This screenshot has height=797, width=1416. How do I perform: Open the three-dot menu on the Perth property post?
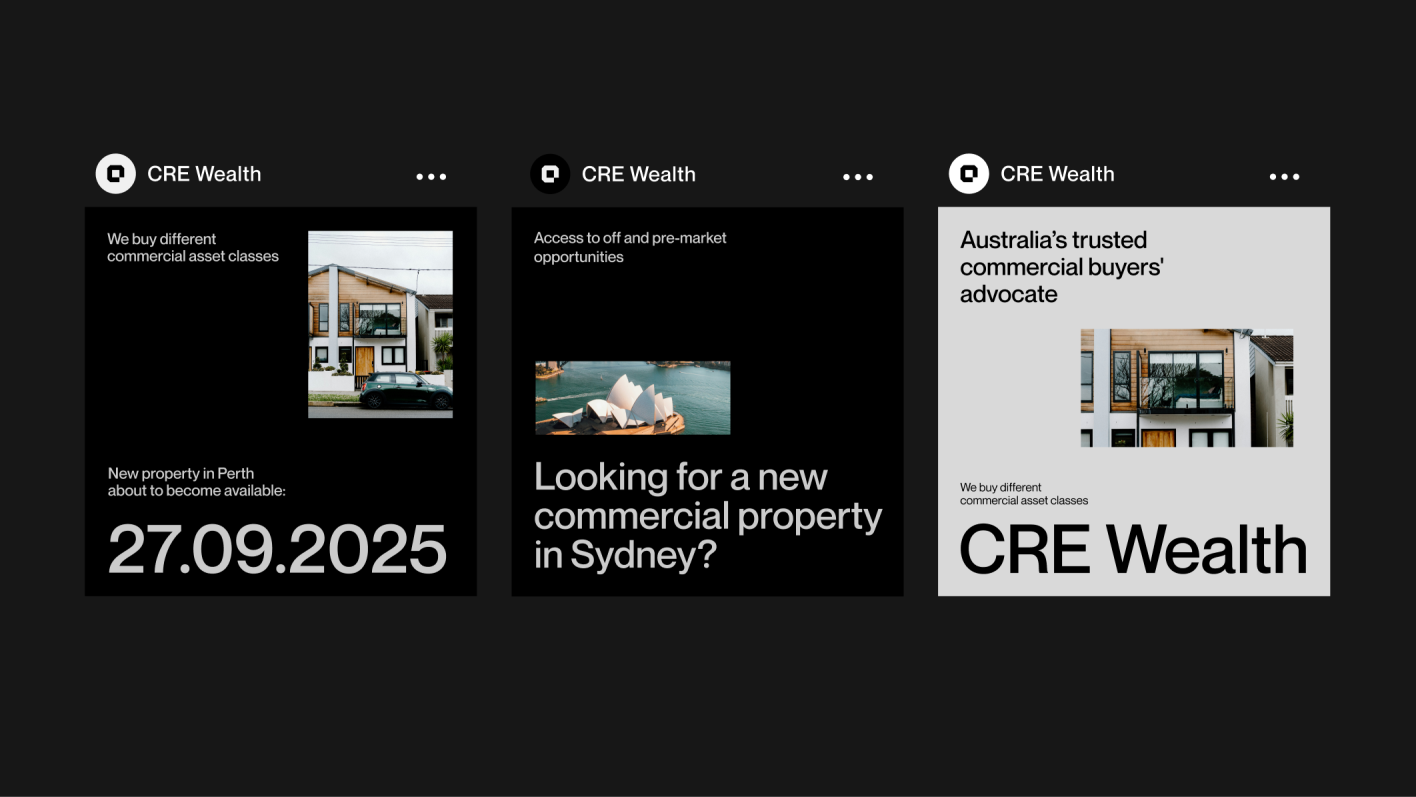point(431,177)
